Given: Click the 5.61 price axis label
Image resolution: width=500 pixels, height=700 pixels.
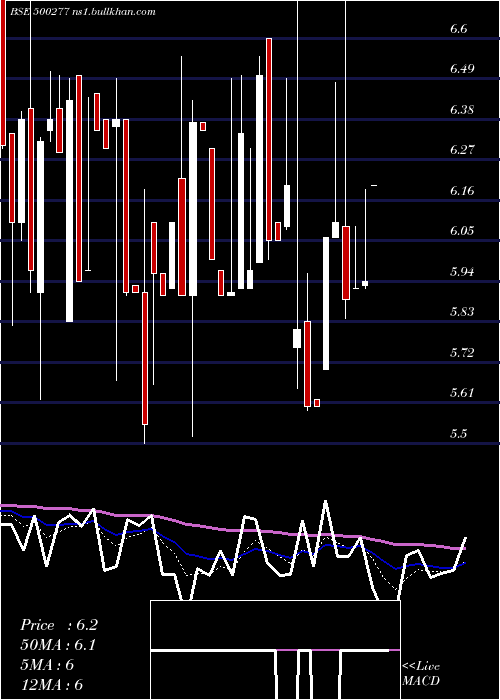Looking at the screenshot, I should (462, 393).
